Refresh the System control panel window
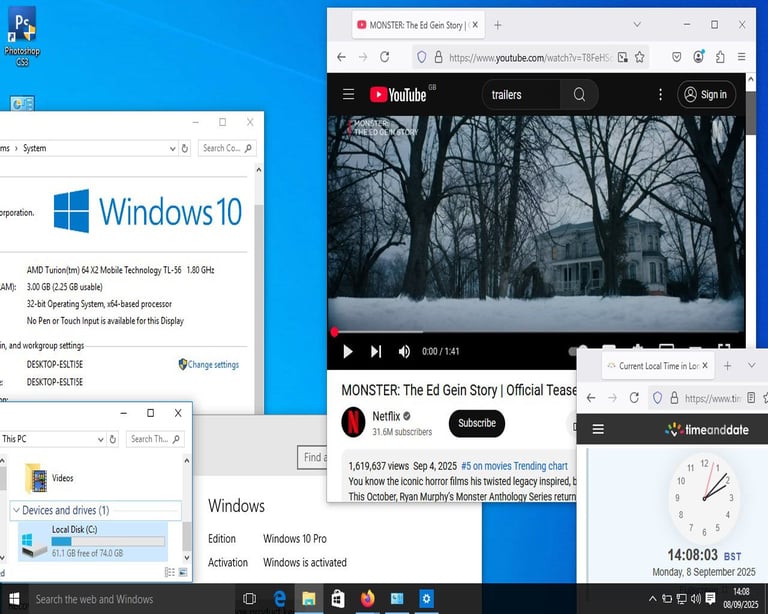 tap(185, 148)
